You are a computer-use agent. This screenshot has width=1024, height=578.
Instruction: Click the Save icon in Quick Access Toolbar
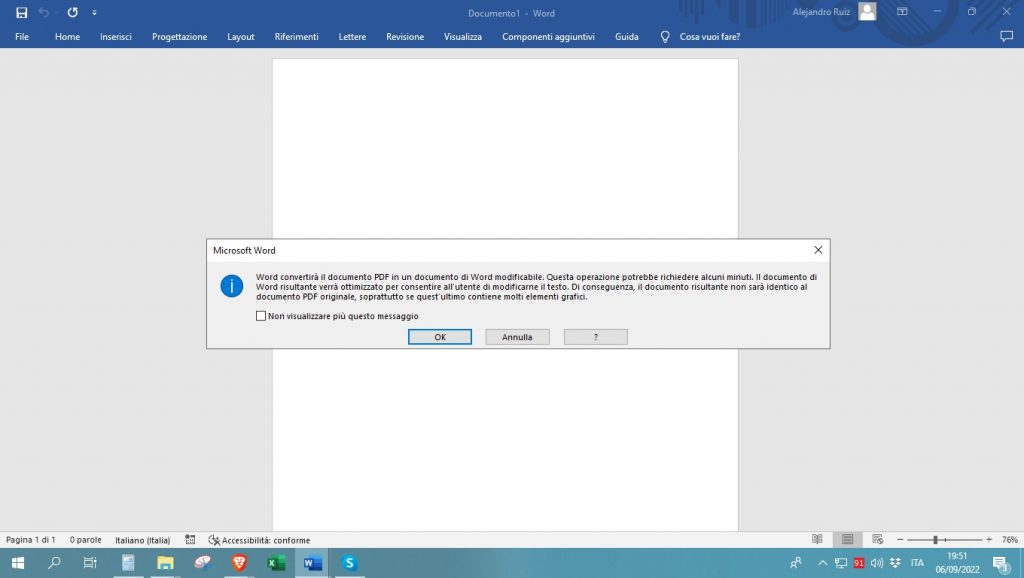[22, 13]
